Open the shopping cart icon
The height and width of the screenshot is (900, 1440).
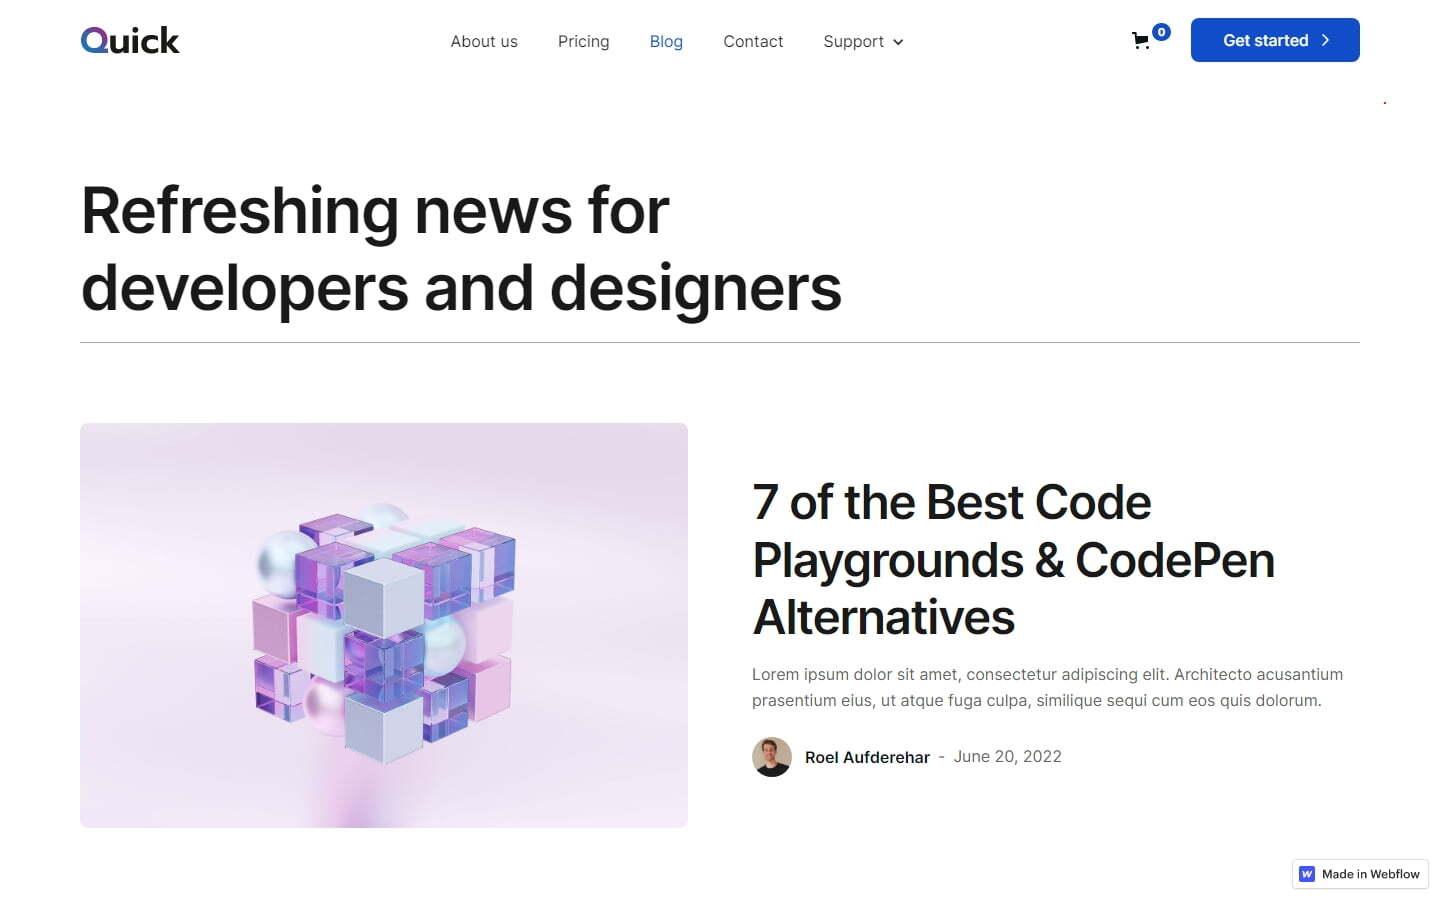(x=1140, y=41)
